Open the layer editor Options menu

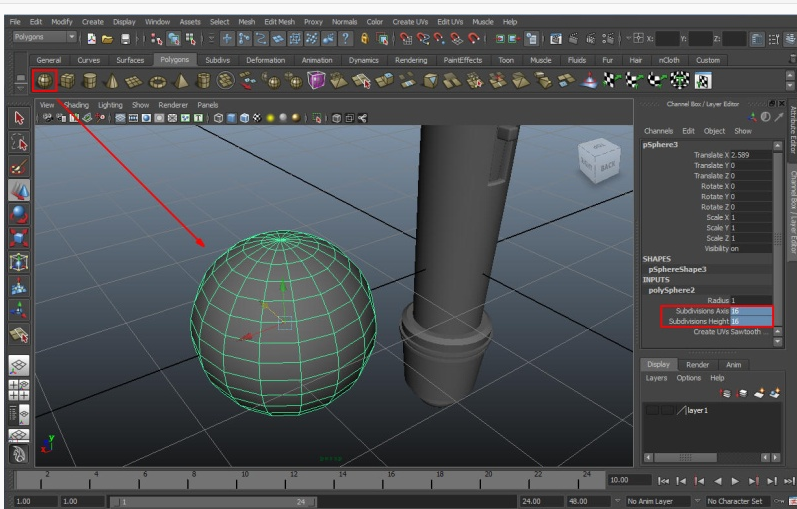tap(688, 378)
